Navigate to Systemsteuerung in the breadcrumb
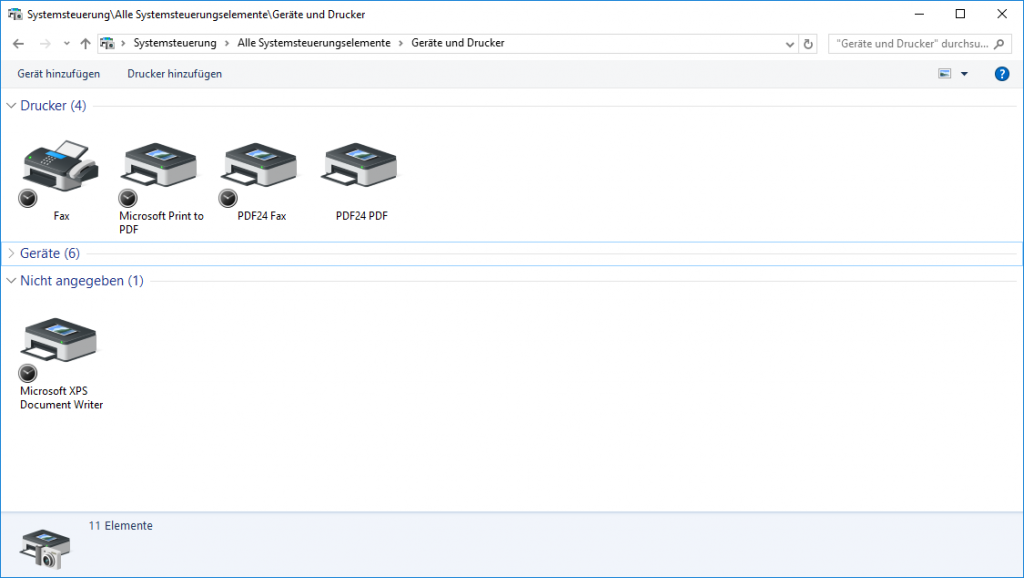 point(175,43)
